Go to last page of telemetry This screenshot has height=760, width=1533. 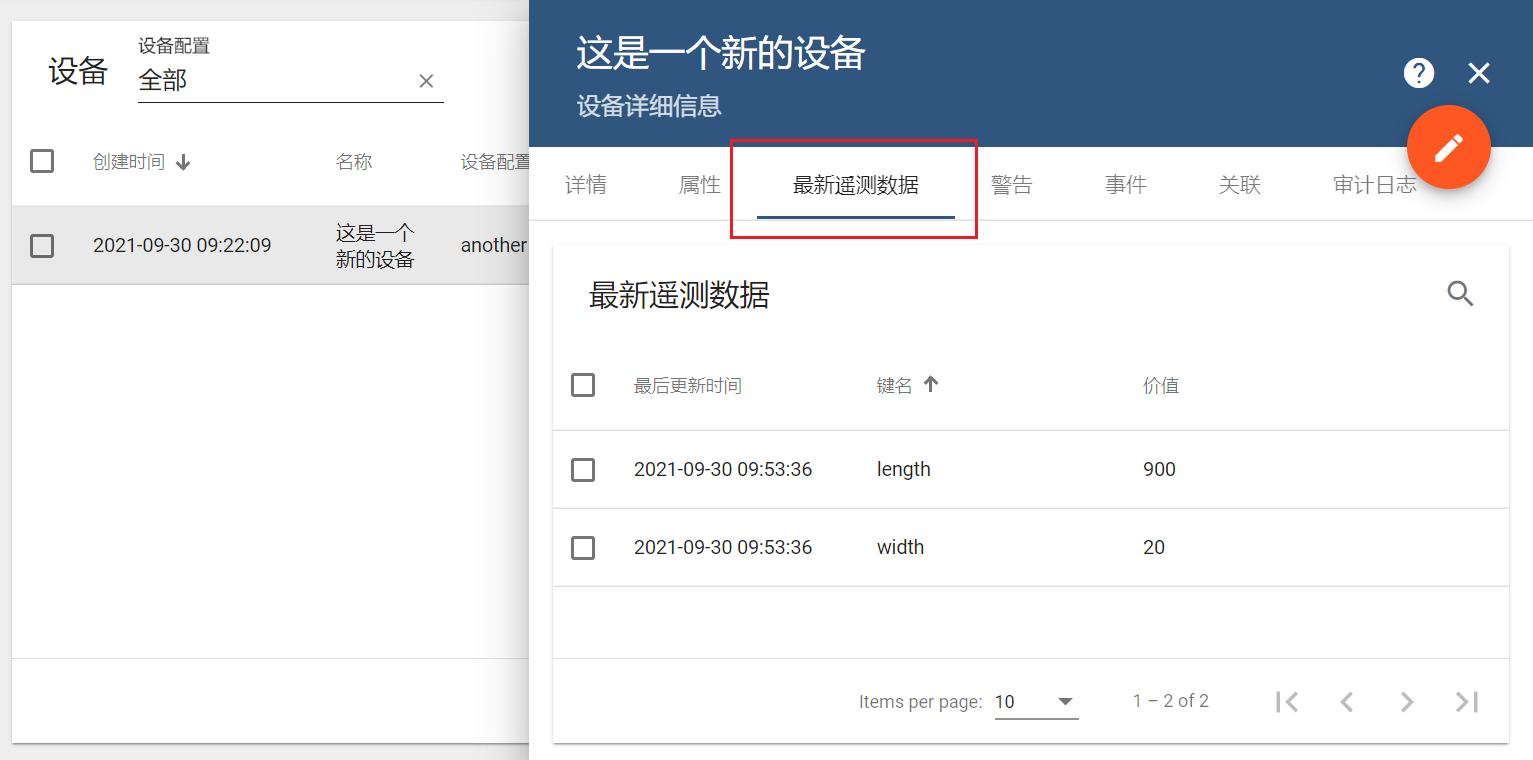[x=1467, y=702]
